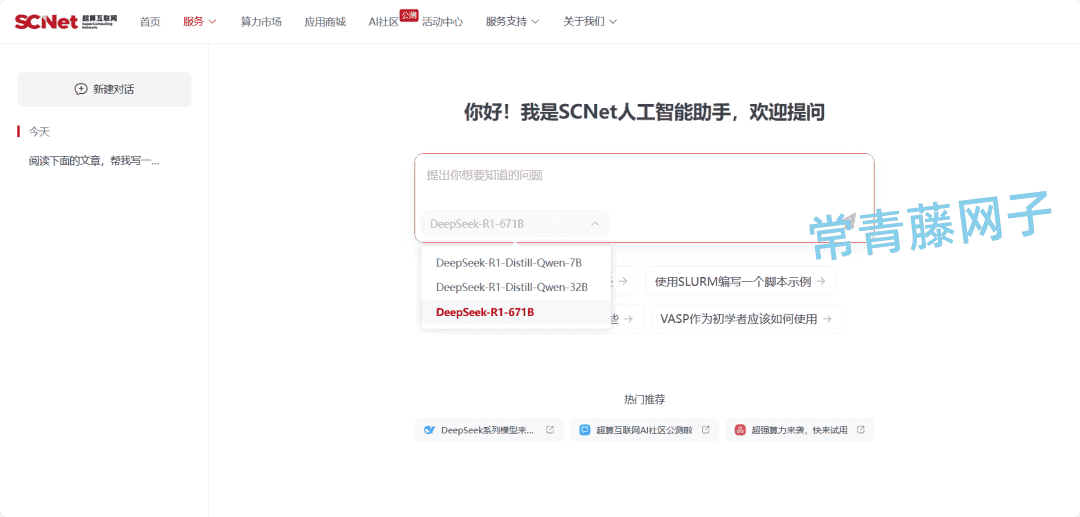Open AI社区 in the top navigation
Screen dimensions: 1080x517
(384, 21)
